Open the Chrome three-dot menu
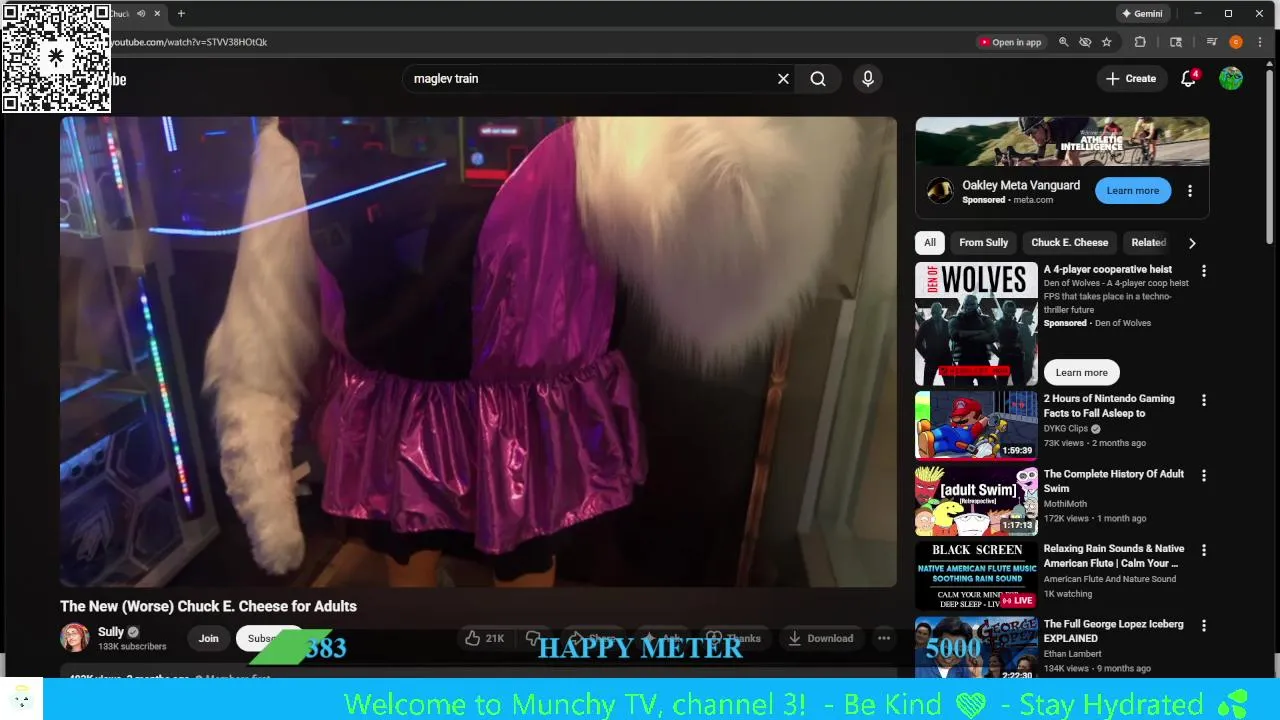The width and height of the screenshot is (1280, 720). tap(1260, 42)
